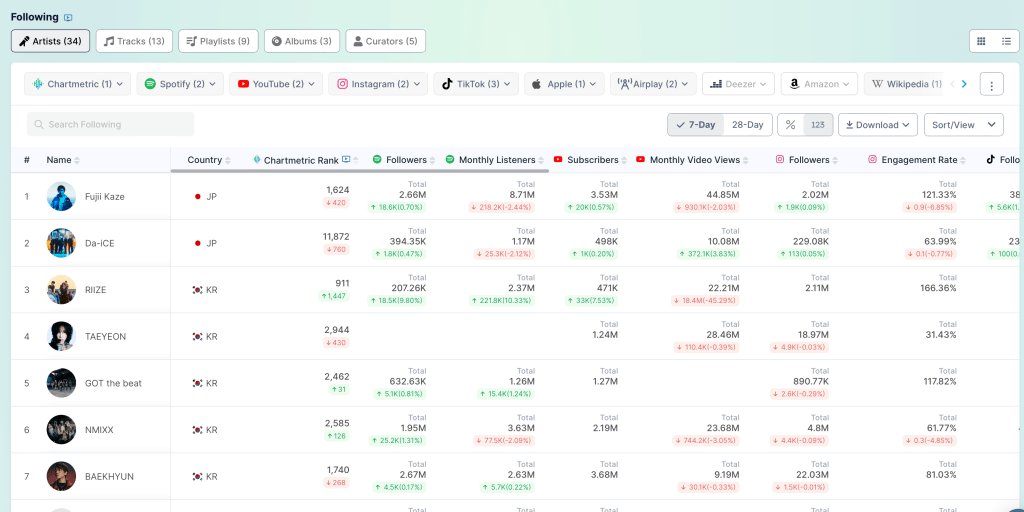
Task: Switch to list view layout icon
Action: (1006, 41)
